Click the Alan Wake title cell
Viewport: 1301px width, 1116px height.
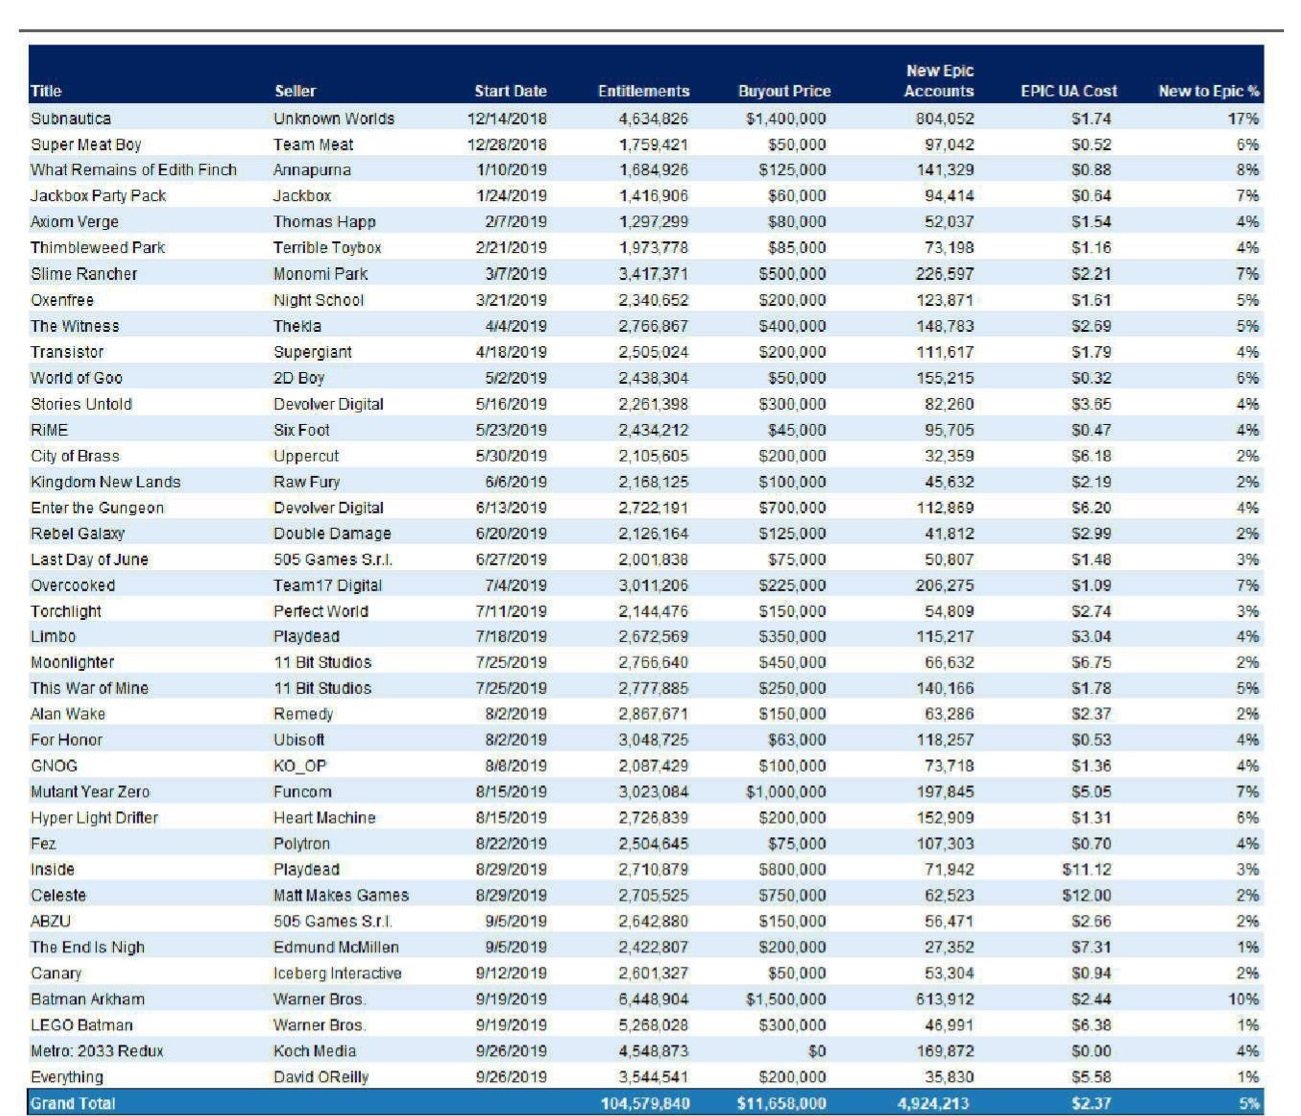click(x=68, y=715)
